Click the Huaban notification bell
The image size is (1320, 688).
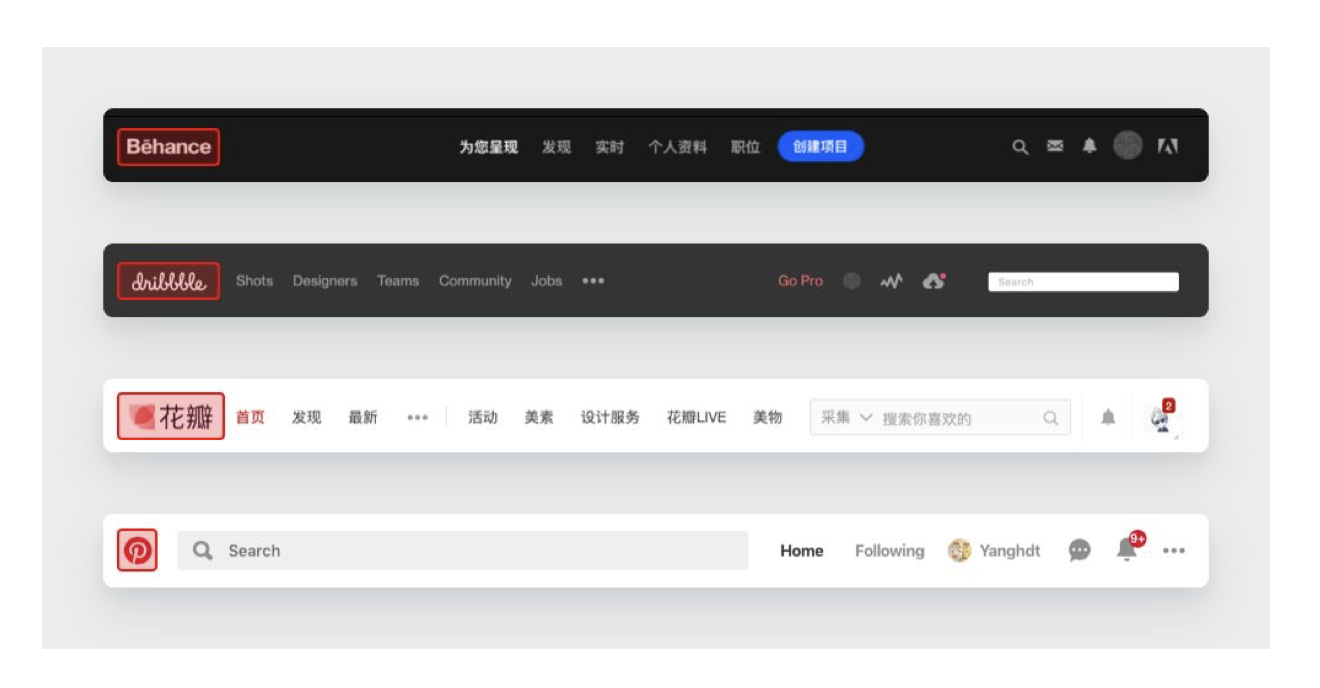1108,417
